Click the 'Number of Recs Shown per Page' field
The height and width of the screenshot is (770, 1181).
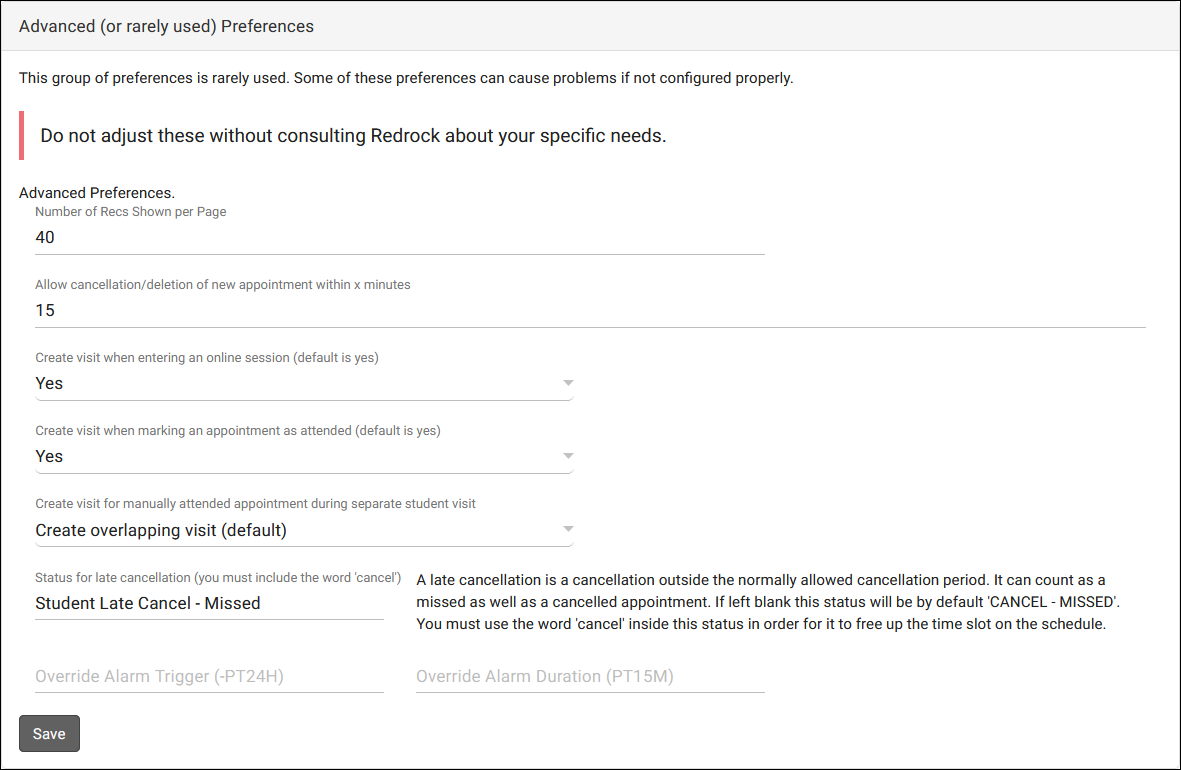tap(399, 238)
